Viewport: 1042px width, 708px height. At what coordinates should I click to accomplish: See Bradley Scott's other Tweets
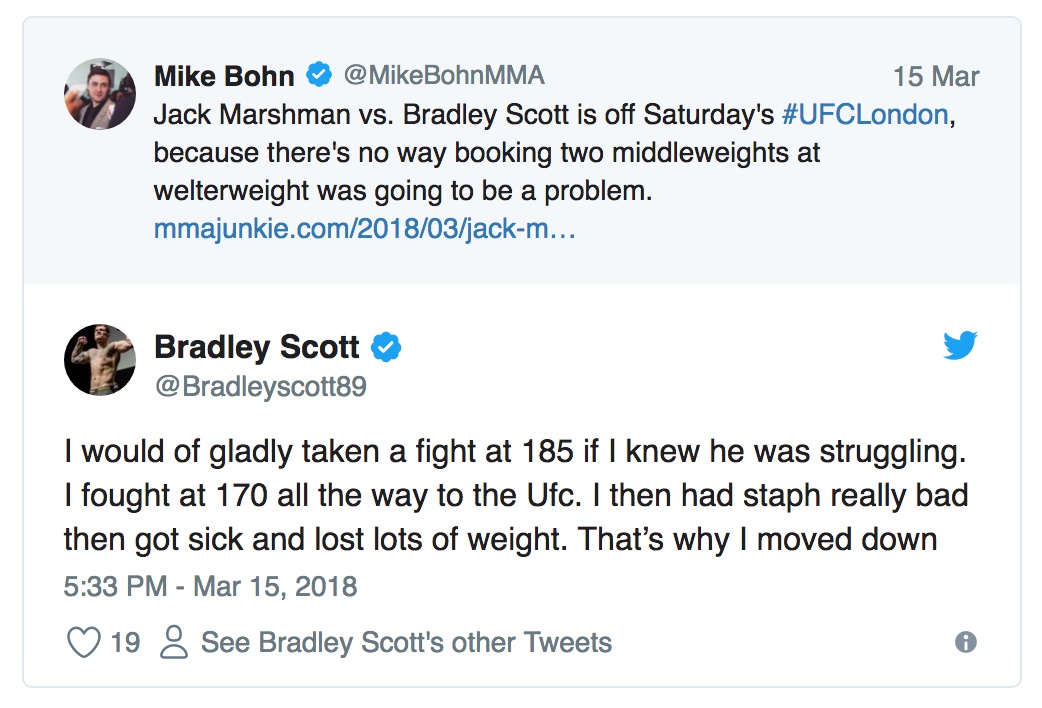(x=406, y=642)
